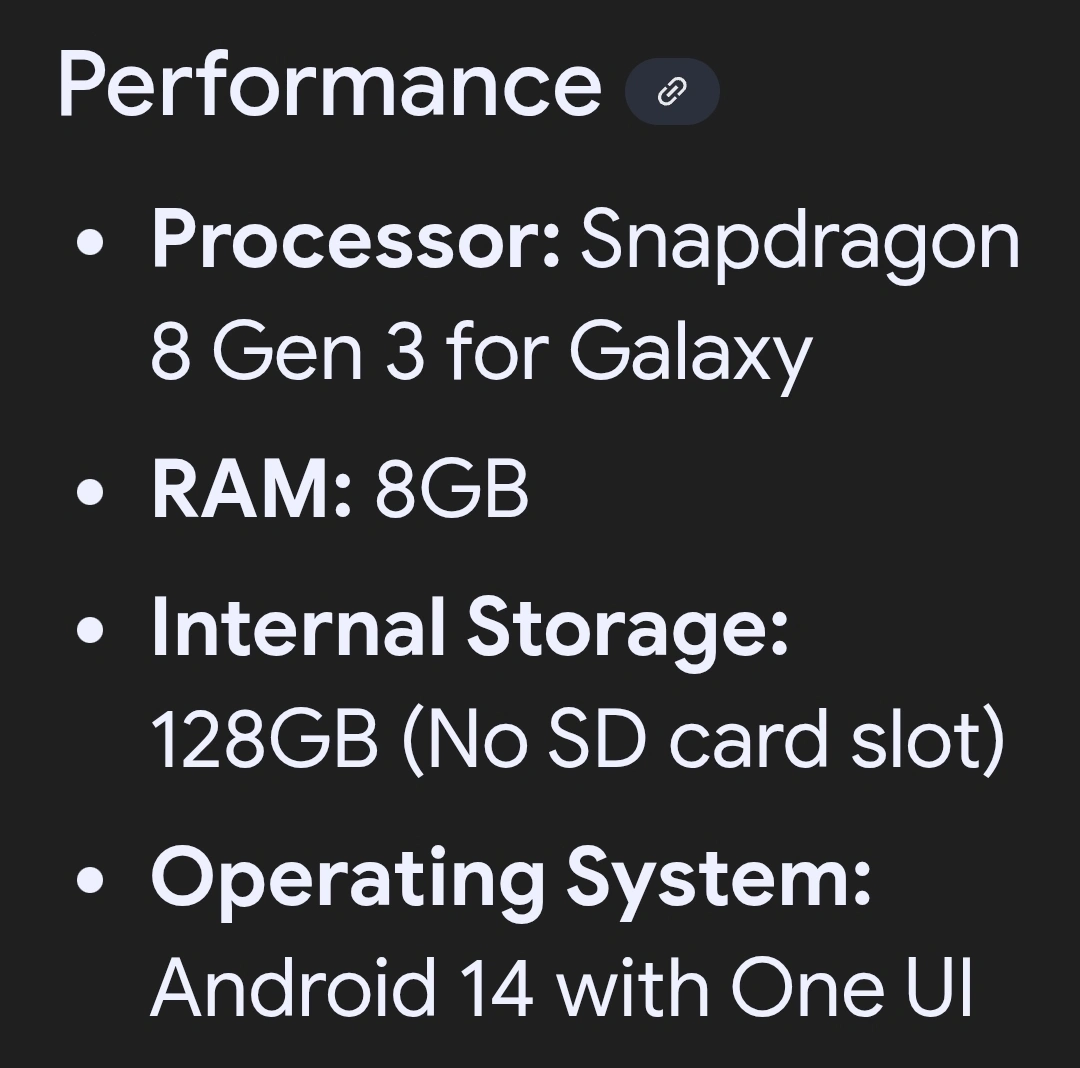Viewport: 1080px width, 1068px height.
Task: Click the word 'with' in Android line
Action: pos(631,988)
